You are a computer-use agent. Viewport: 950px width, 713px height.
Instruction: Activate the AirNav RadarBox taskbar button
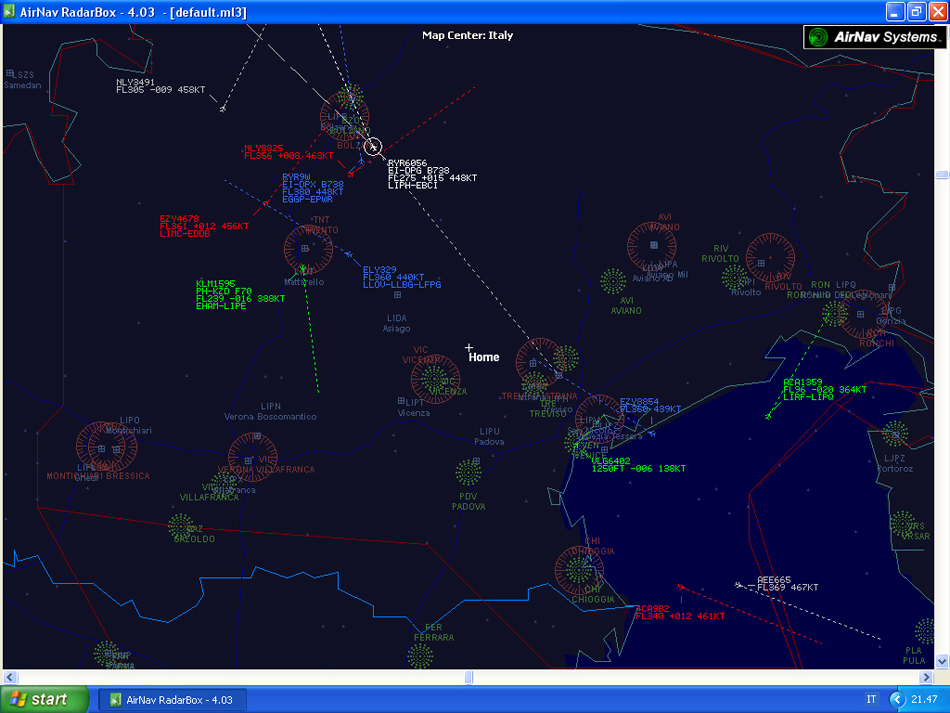point(172,700)
